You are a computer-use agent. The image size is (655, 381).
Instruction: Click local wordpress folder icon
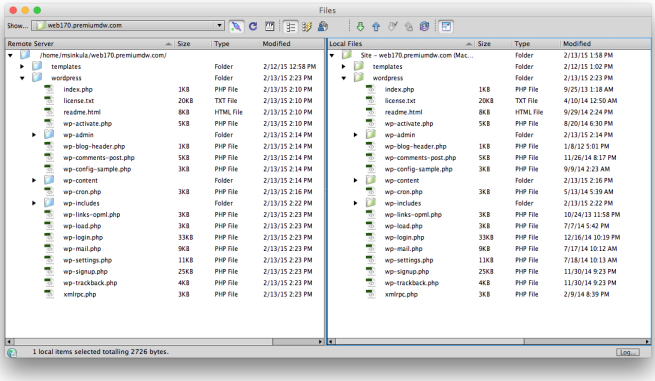tap(358, 77)
